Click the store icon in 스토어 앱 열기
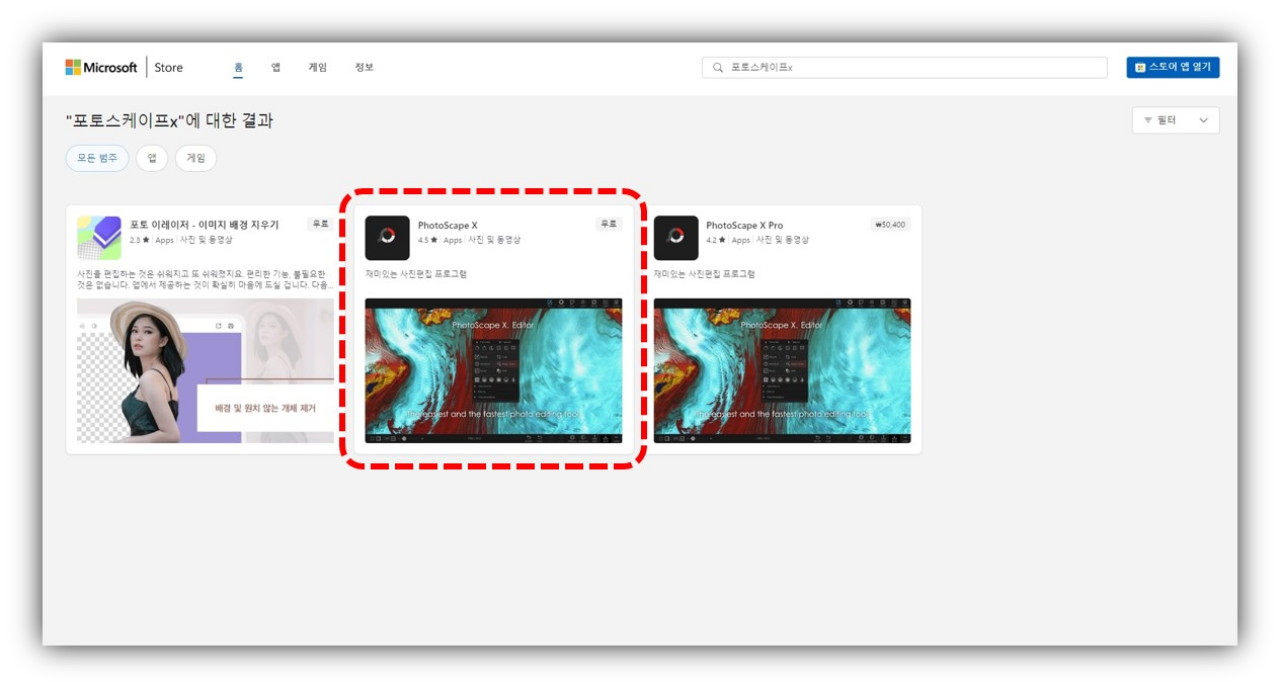The width and height of the screenshot is (1280, 688). [1140, 68]
